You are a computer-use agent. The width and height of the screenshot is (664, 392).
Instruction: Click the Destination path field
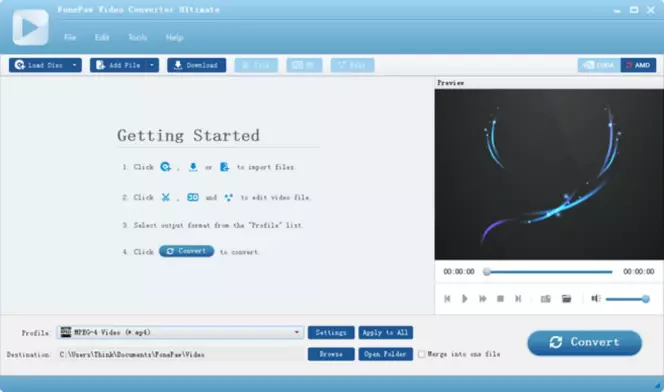pyautogui.click(x=180, y=354)
